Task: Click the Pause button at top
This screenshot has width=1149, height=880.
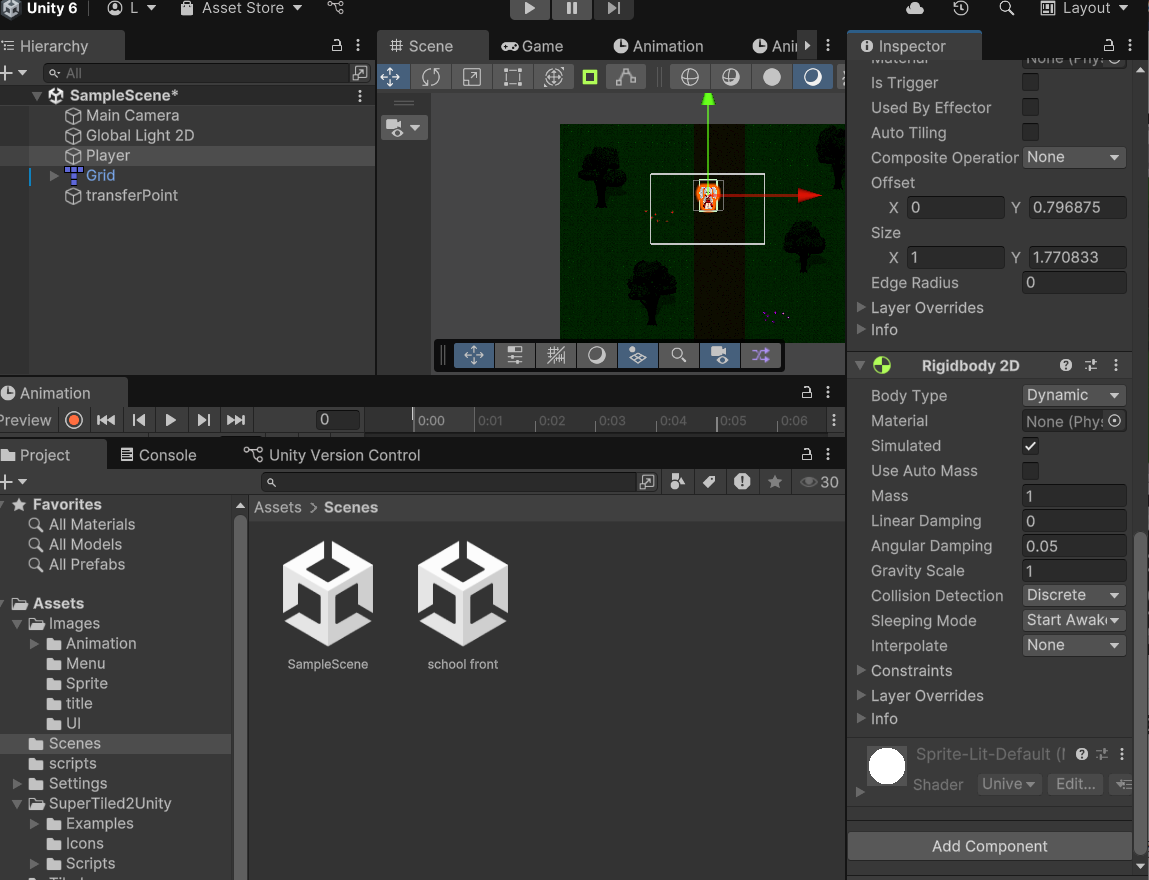Action: point(572,8)
